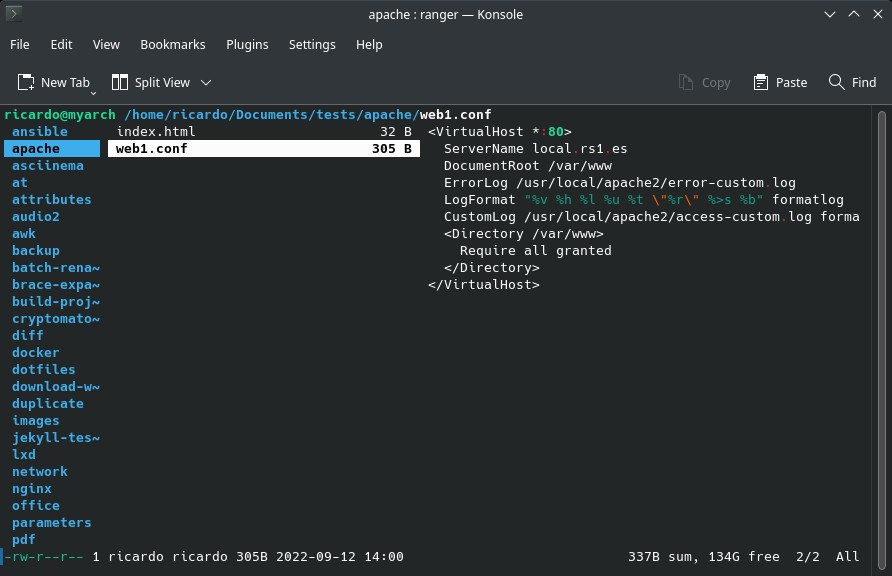Select the images directory
The height and width of the screenshot is (576, 892).
pos(36,421)
